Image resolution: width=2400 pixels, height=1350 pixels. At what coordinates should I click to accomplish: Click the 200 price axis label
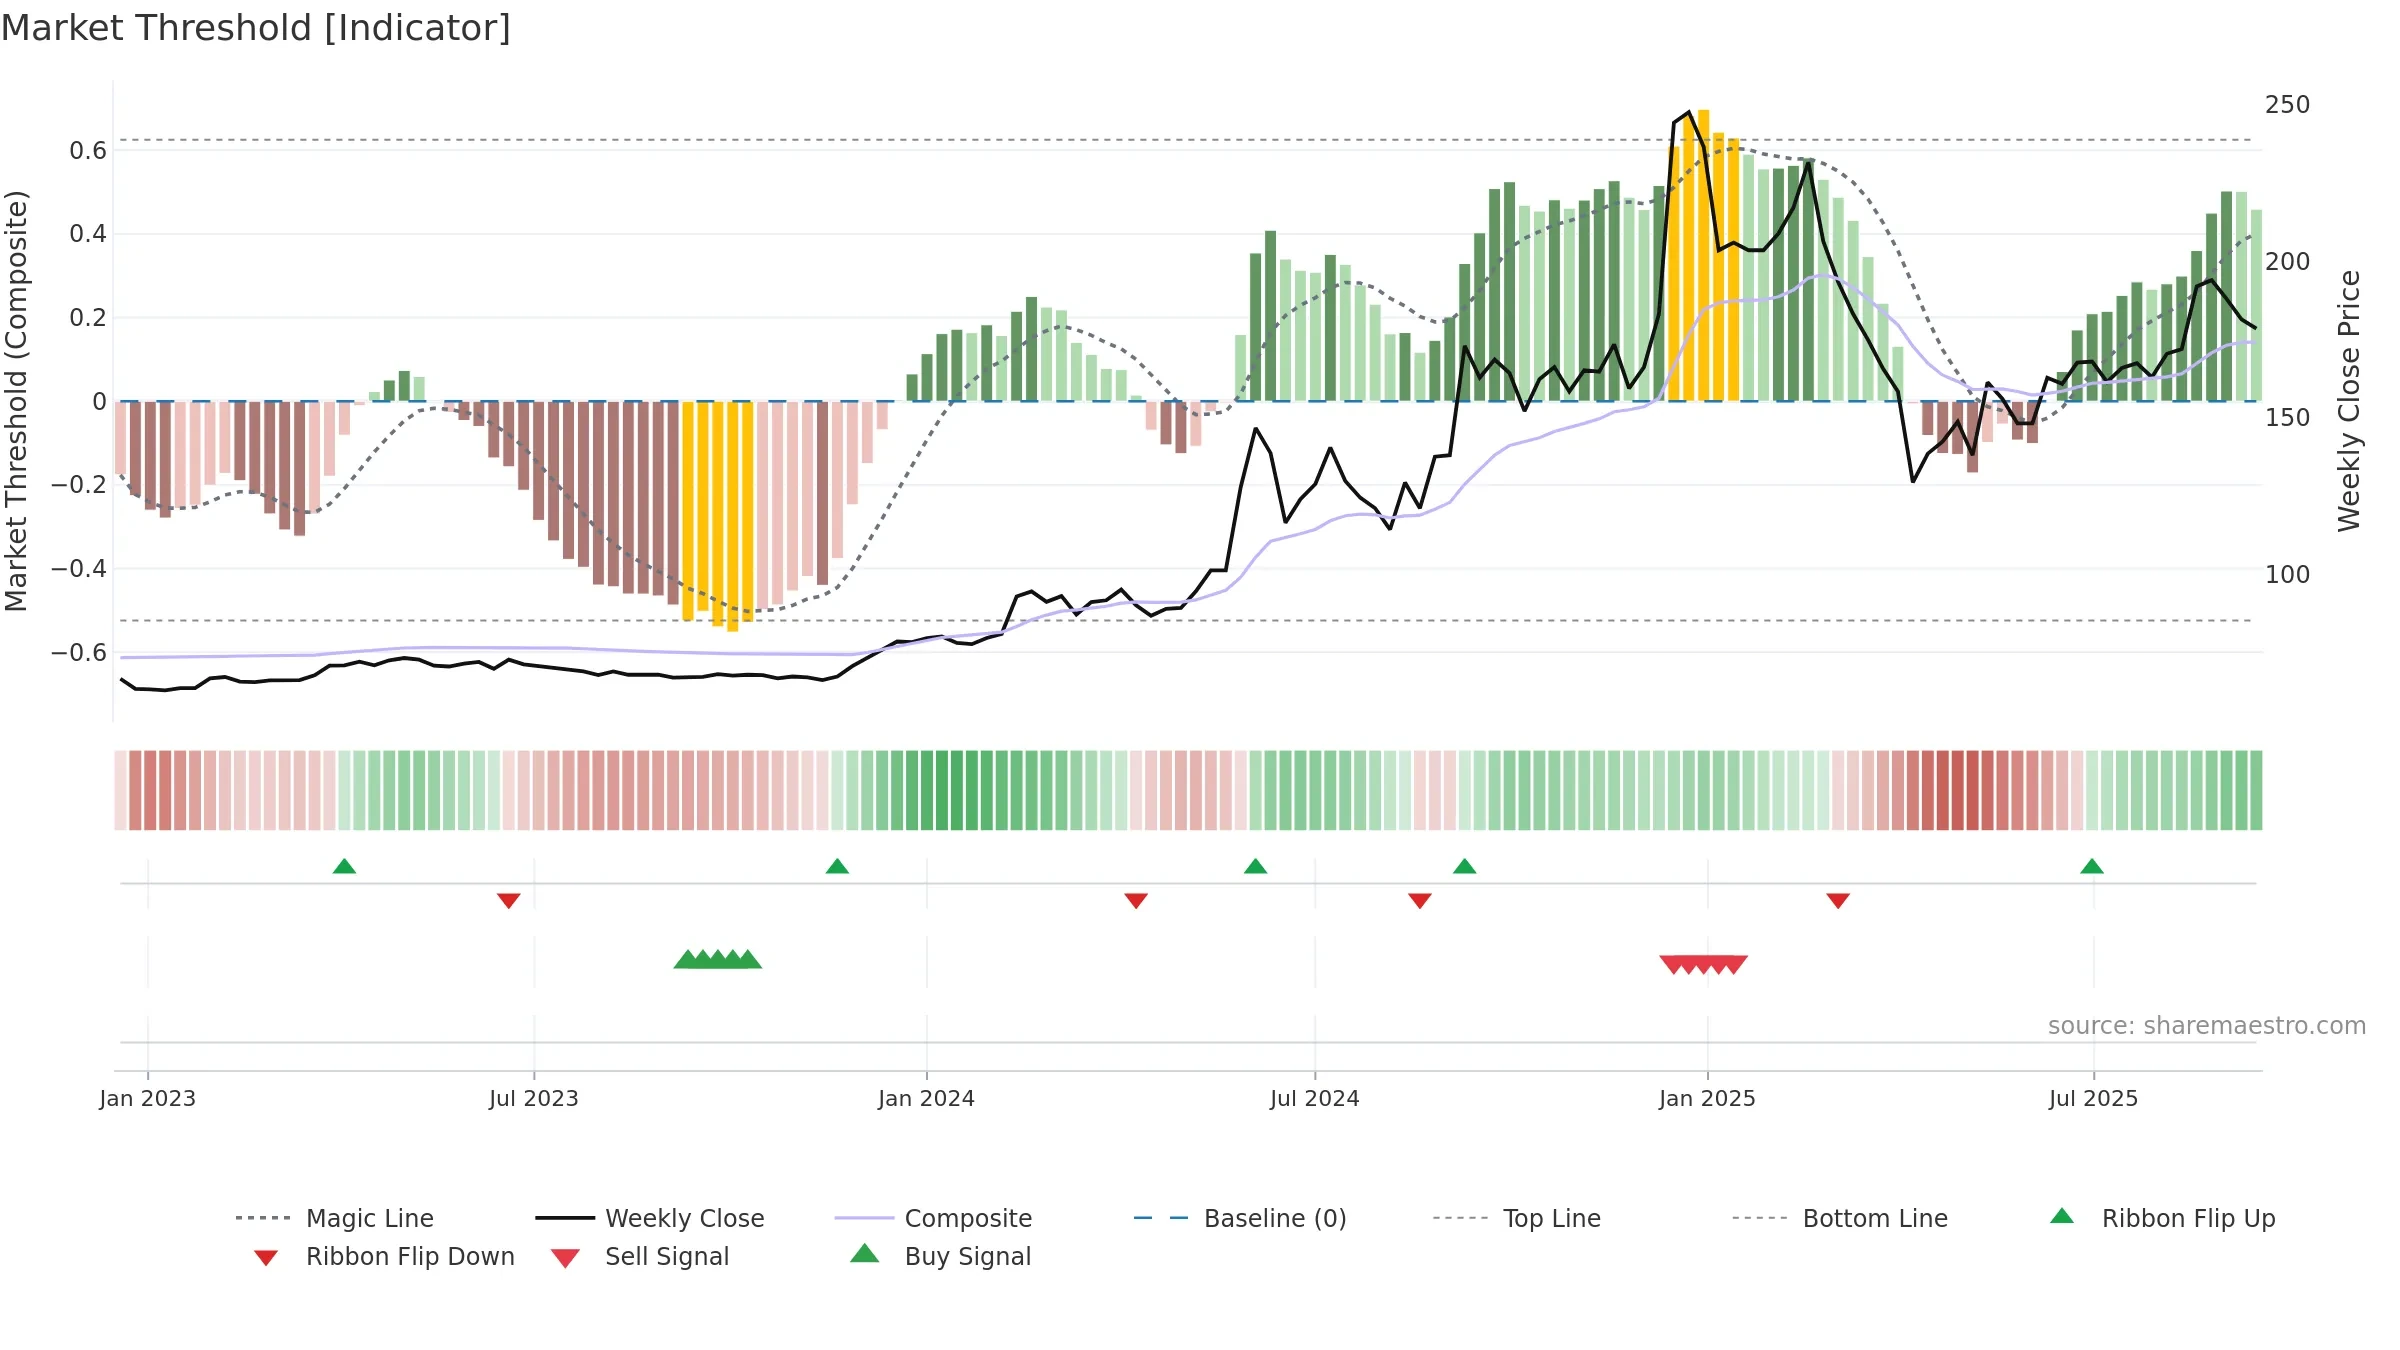[2288, 262]
